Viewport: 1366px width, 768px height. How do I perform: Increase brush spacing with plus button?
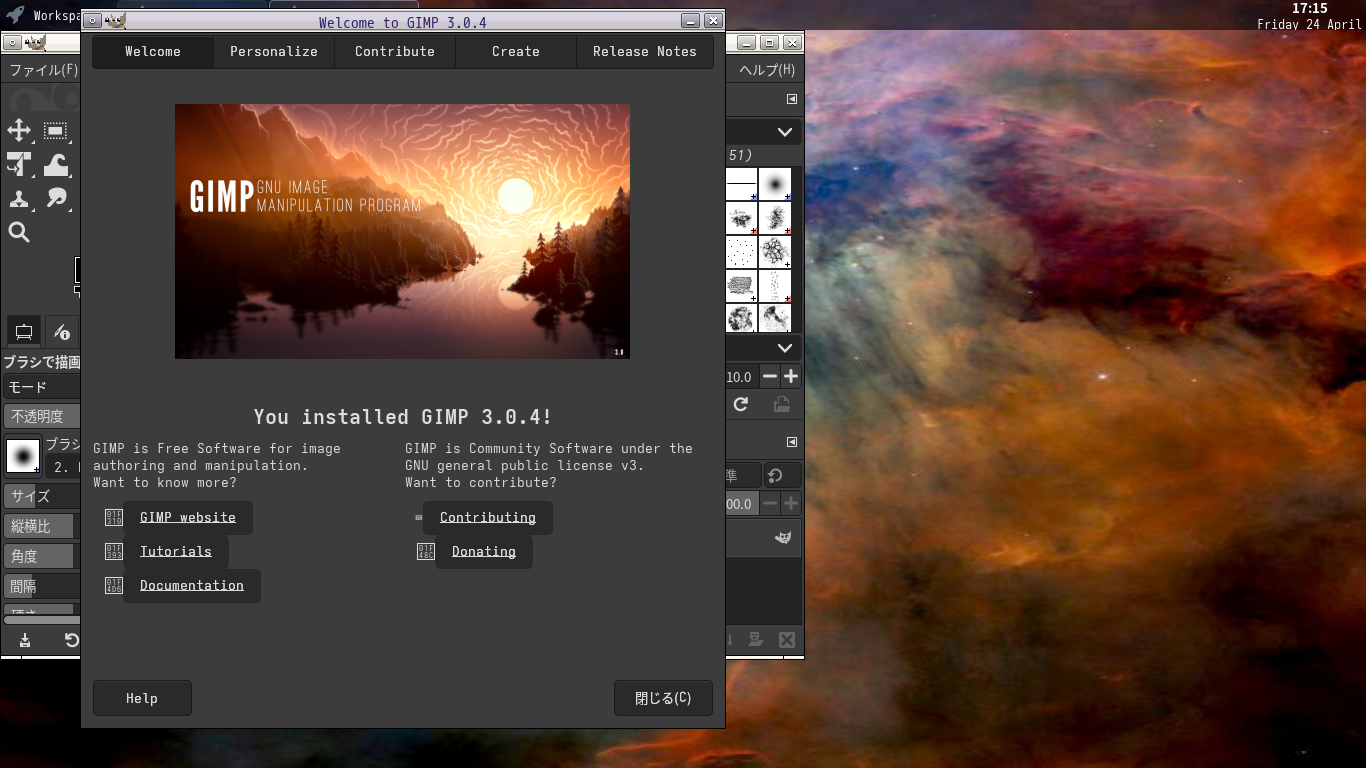pos(791,377)
